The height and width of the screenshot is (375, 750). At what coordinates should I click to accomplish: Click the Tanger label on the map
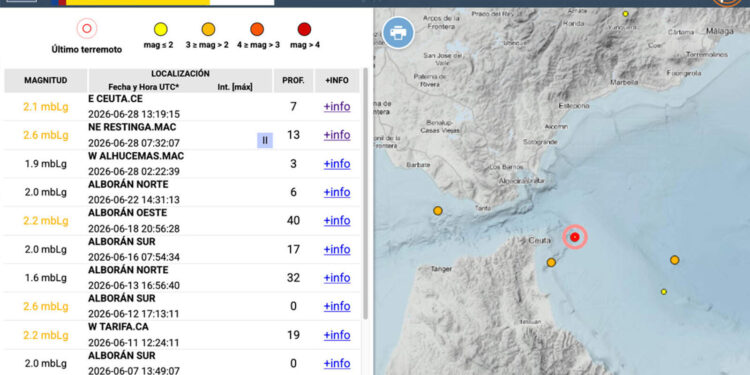(441, 269)
